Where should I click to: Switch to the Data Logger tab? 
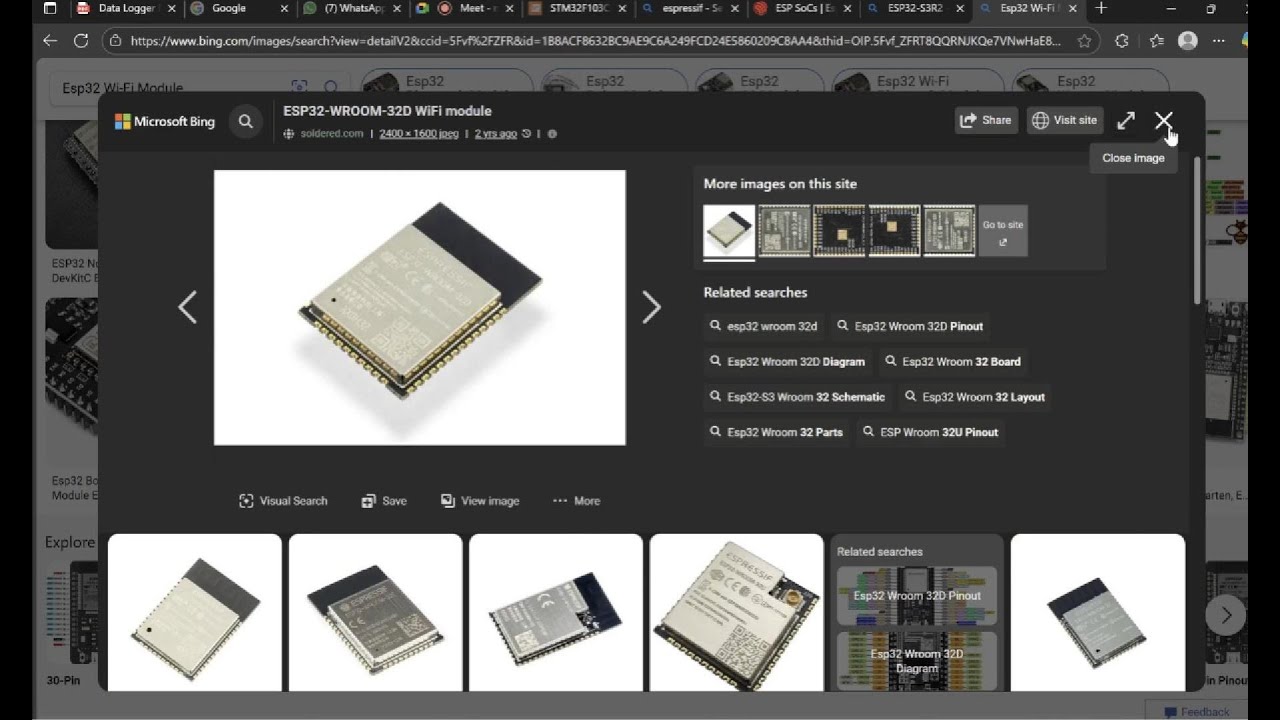pos(125,8)
